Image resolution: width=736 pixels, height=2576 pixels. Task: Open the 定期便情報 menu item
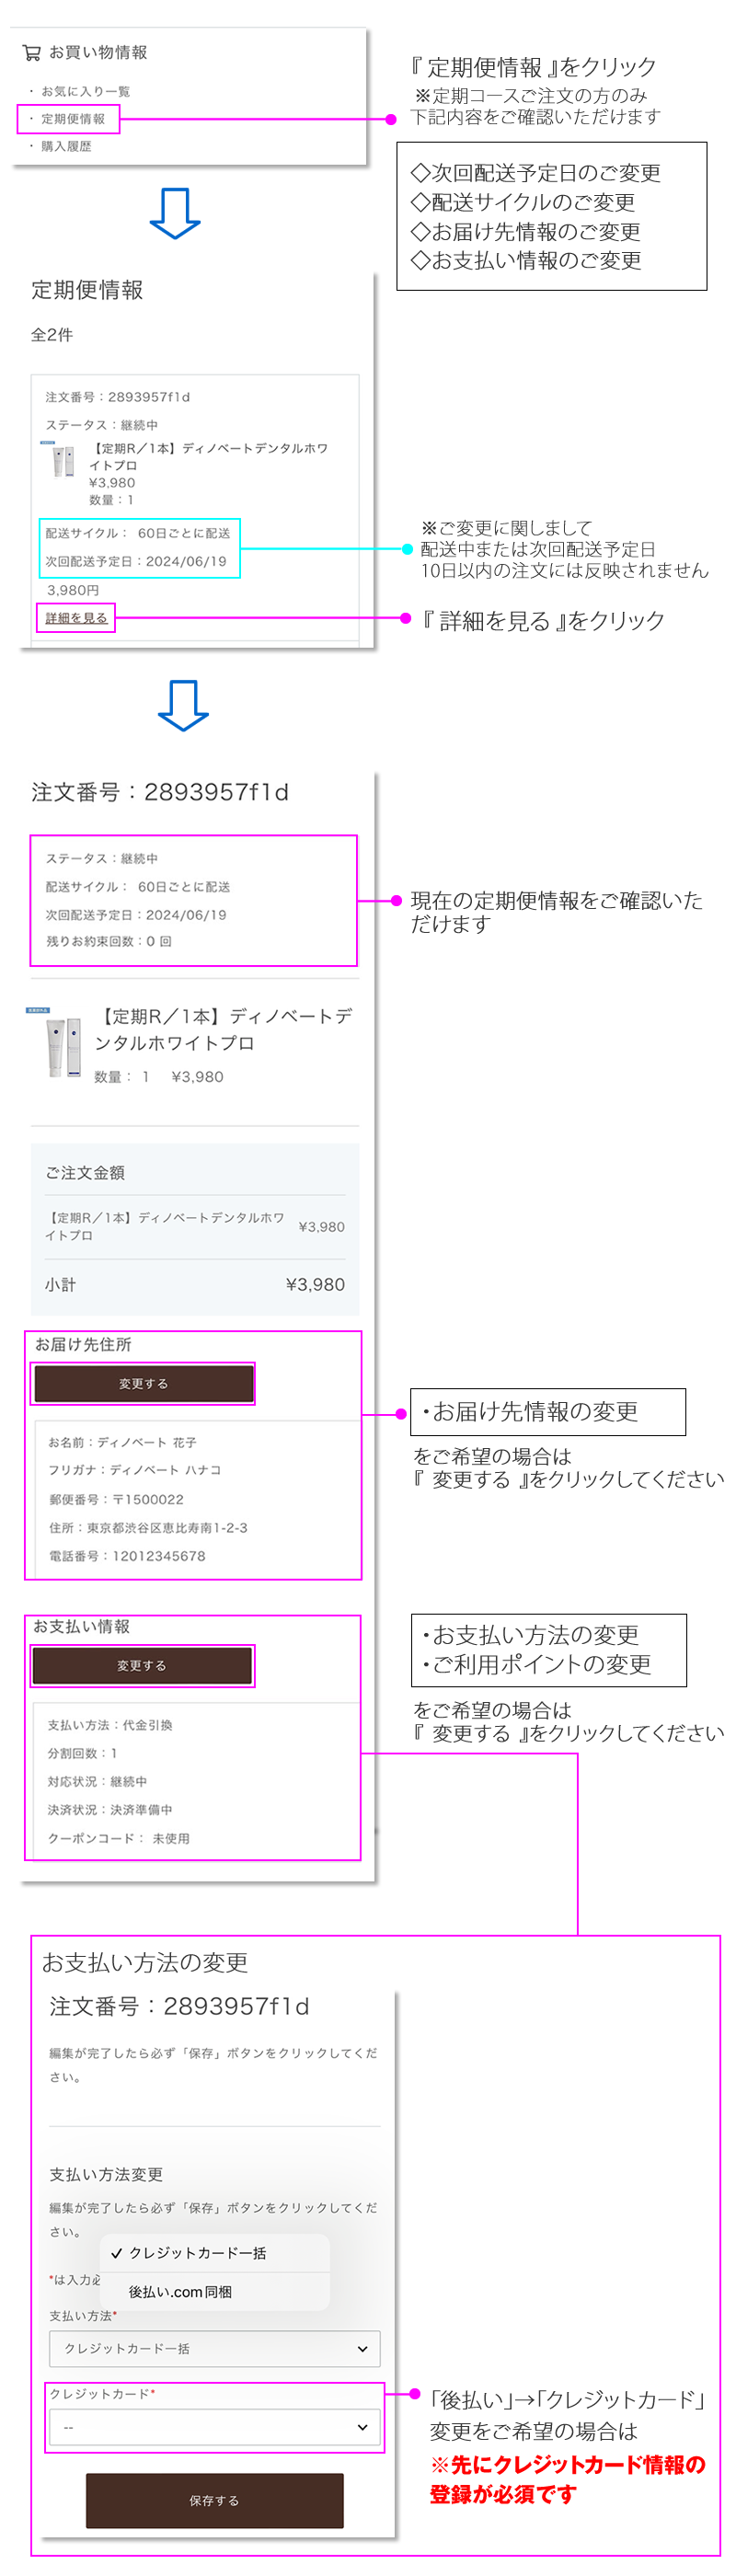[72, 119]
